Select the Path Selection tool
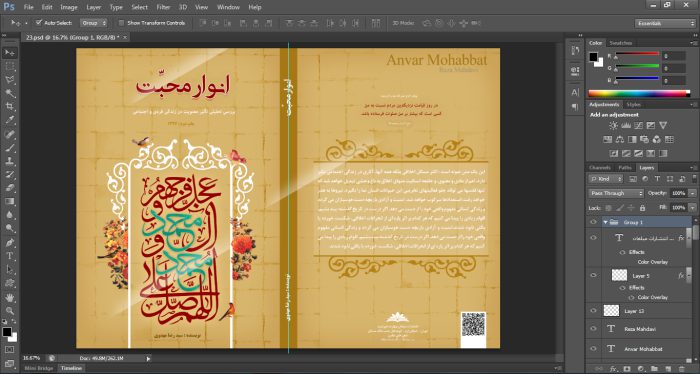Image resolution: width=700 pixels, height=374 pixels. (9, 270)
